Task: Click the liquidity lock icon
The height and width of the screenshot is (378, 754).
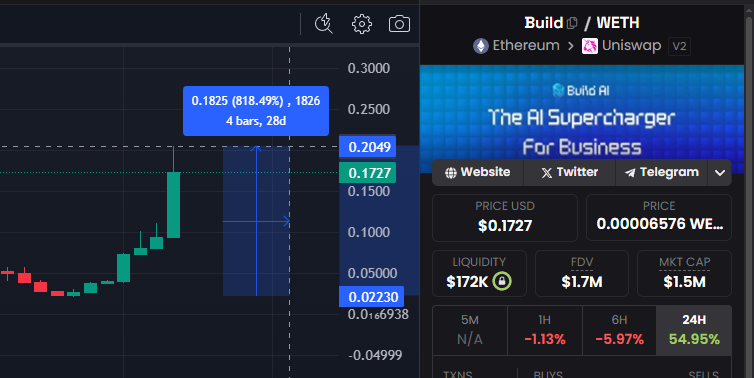Action: click(x=502, y=281)
